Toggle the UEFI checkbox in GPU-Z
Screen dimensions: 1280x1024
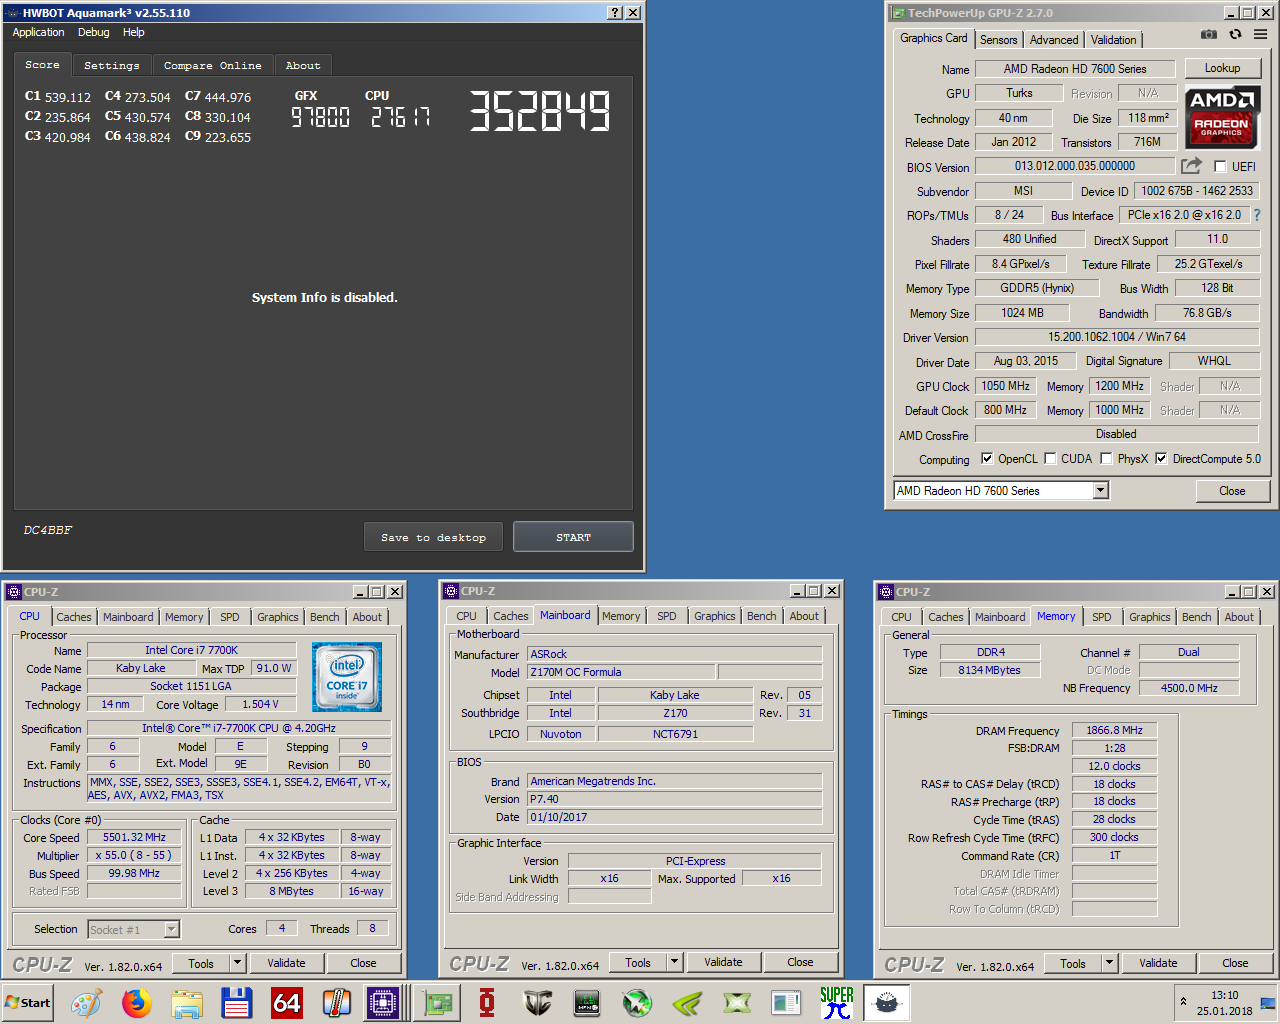pos(1220,166)
